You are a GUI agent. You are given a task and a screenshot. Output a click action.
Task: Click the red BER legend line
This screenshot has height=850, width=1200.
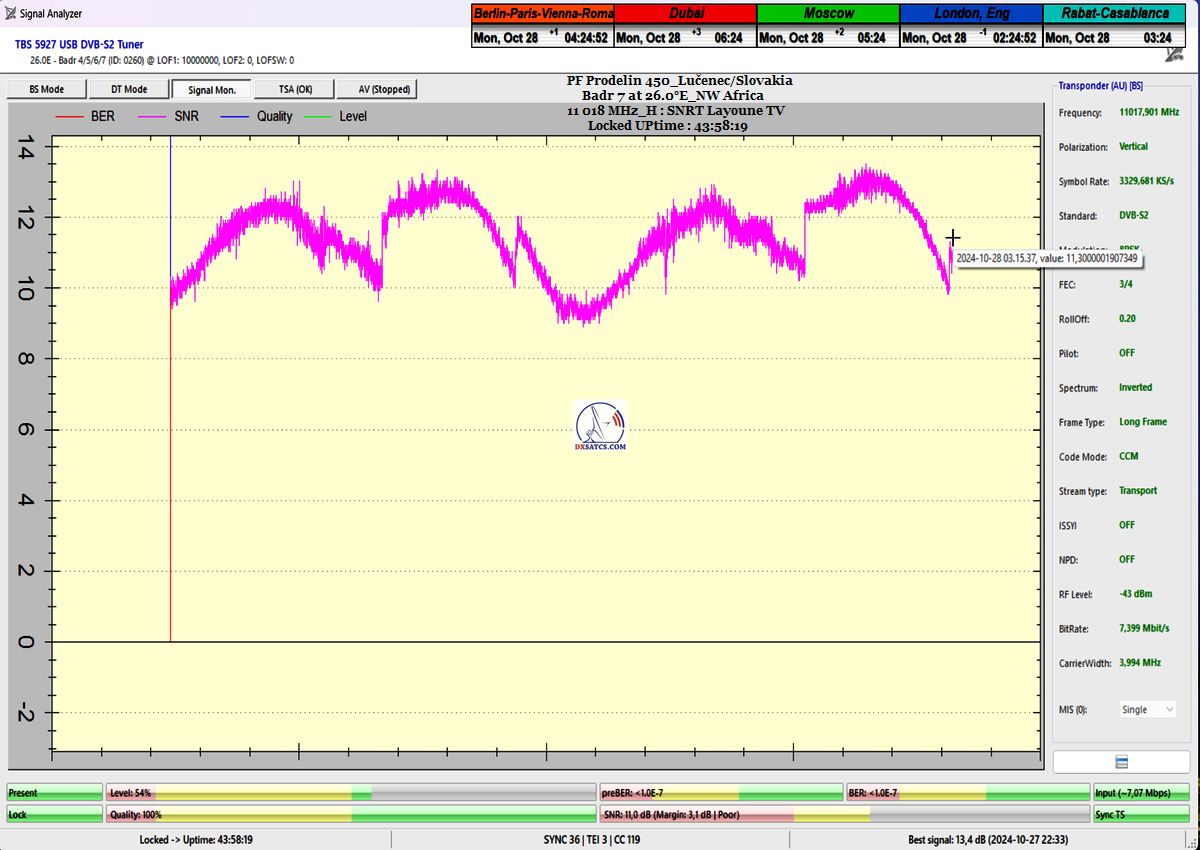pos(69,117)
